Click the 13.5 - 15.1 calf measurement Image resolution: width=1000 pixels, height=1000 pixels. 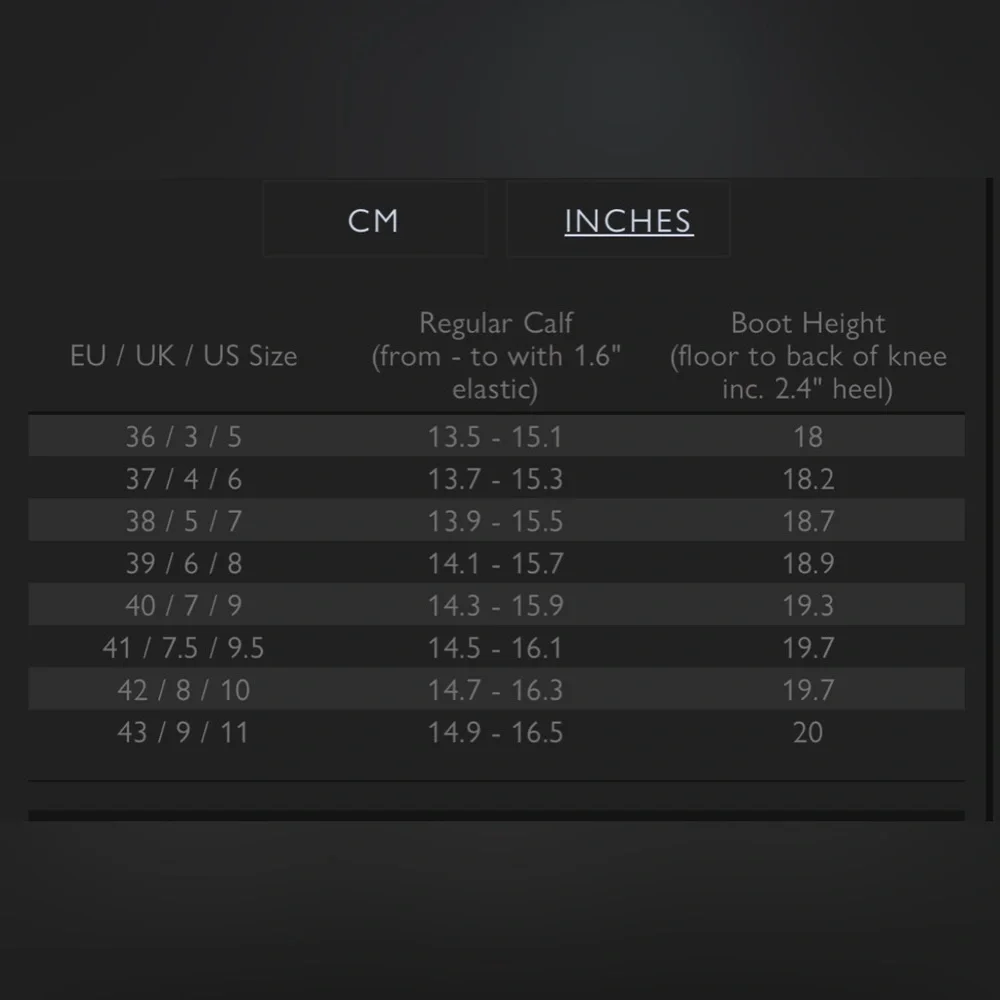click(x=496, y=437)
